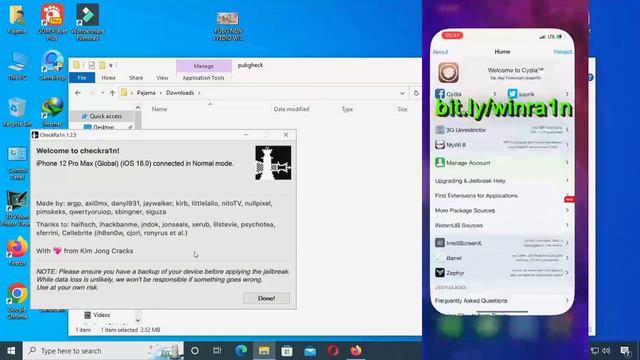Sort files by Type column
This screenshot has height=360, width=640.
(x=347, y=109)
